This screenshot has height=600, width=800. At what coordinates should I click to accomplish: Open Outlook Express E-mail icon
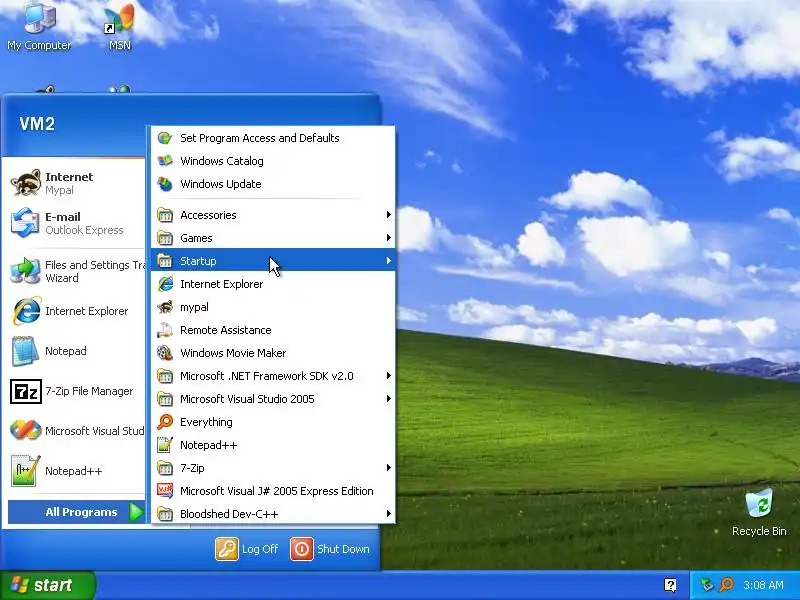click(26, 222)
